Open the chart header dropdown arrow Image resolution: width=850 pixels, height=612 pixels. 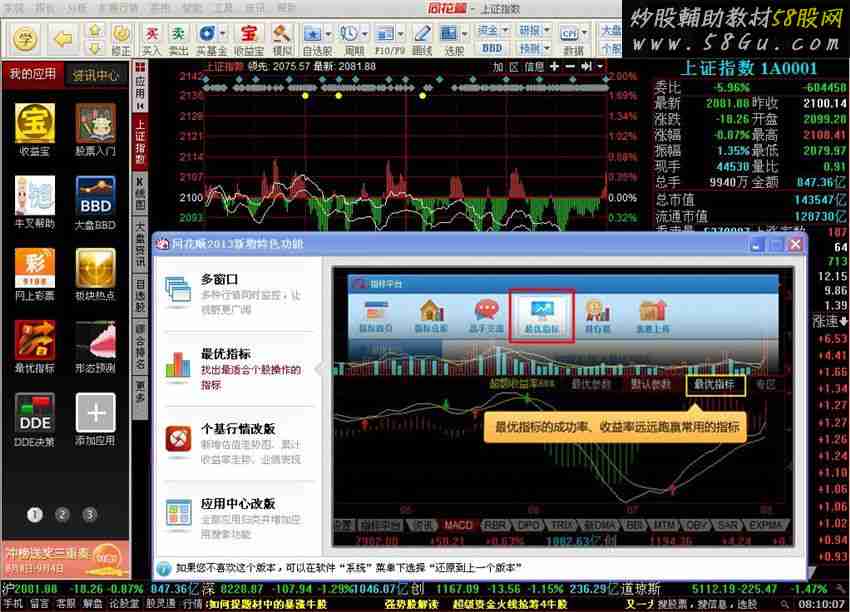click(x=600, y=67)
